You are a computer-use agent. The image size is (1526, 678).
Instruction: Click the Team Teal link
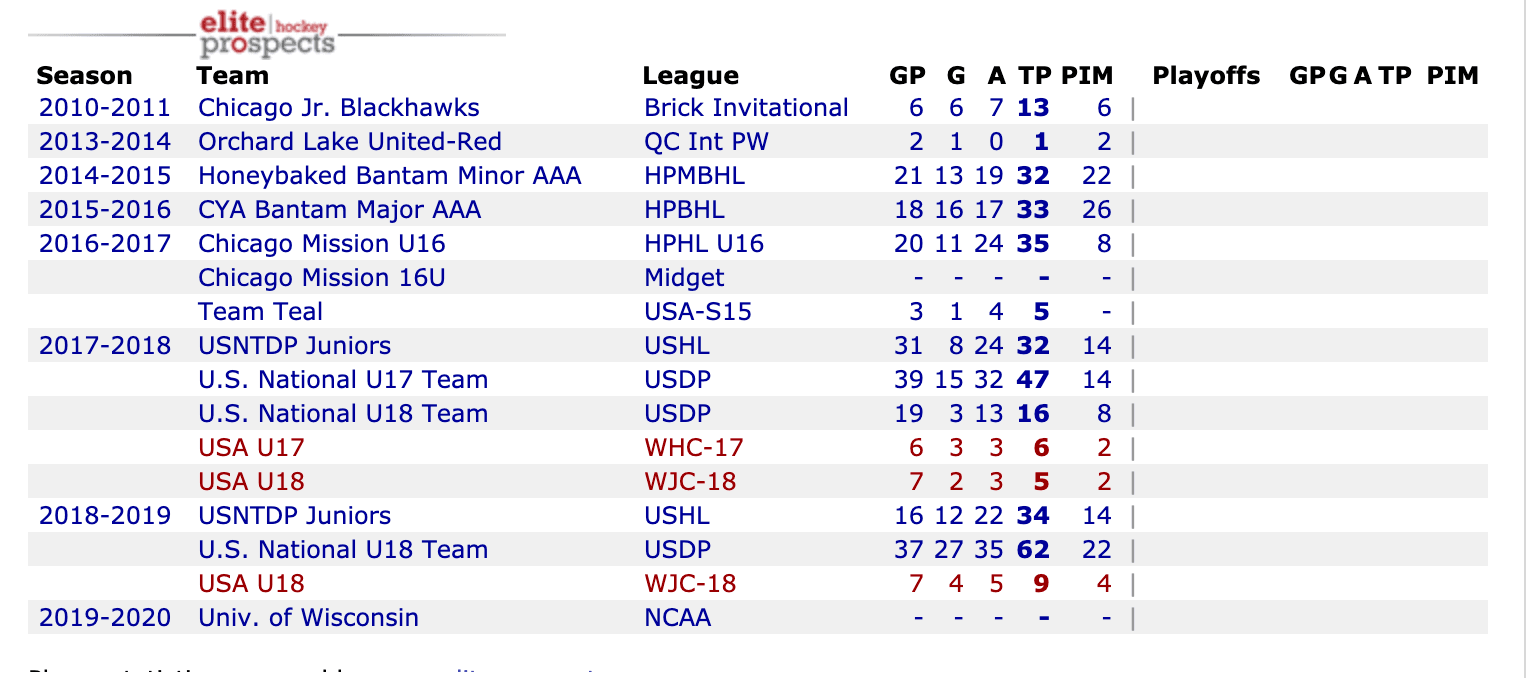[260, 312]
